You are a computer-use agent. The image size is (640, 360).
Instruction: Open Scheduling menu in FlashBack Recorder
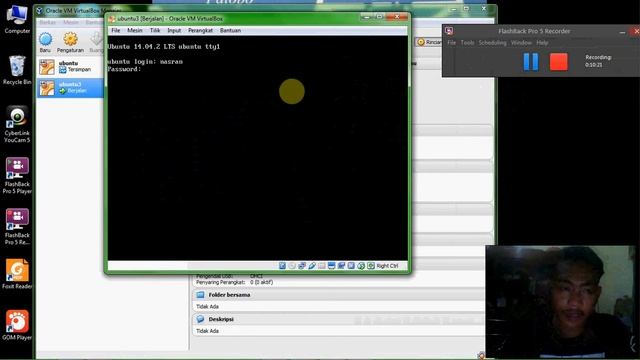point(492,42)
